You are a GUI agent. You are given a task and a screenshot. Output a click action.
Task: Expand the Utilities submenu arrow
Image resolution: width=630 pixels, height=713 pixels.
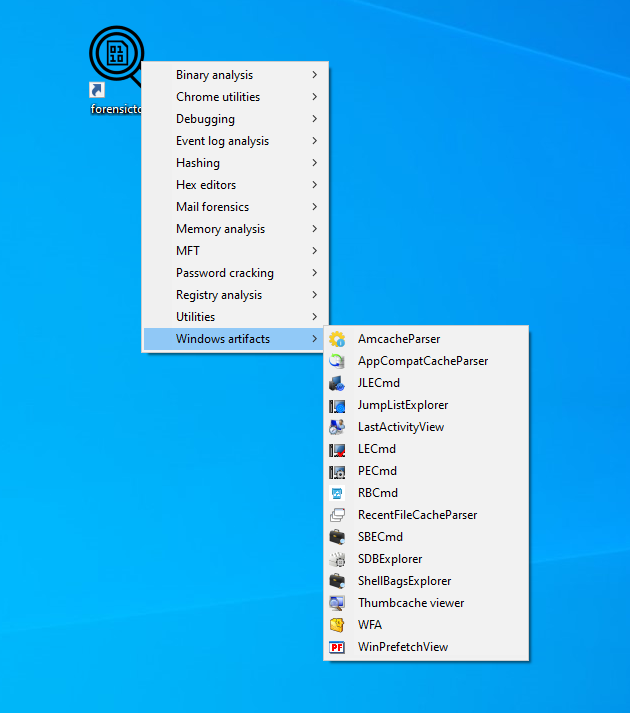(x=315, y=316)
